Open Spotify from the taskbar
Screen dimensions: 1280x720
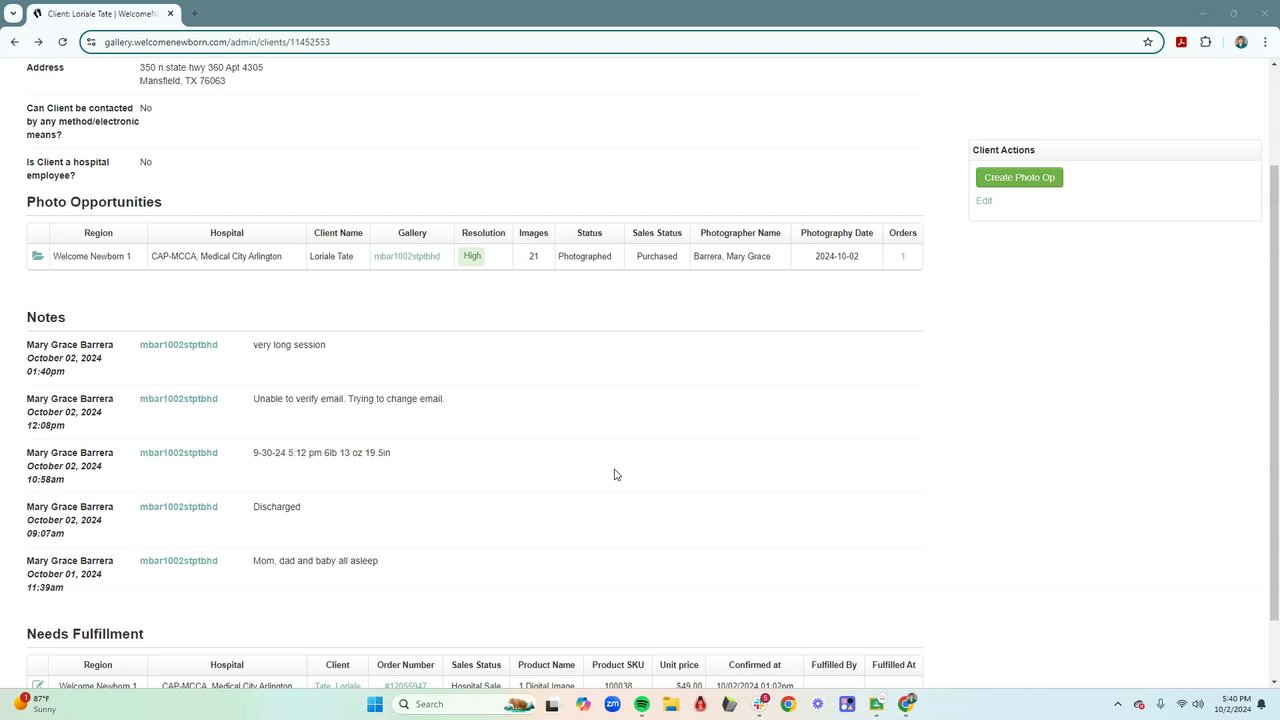pos(642,704)
